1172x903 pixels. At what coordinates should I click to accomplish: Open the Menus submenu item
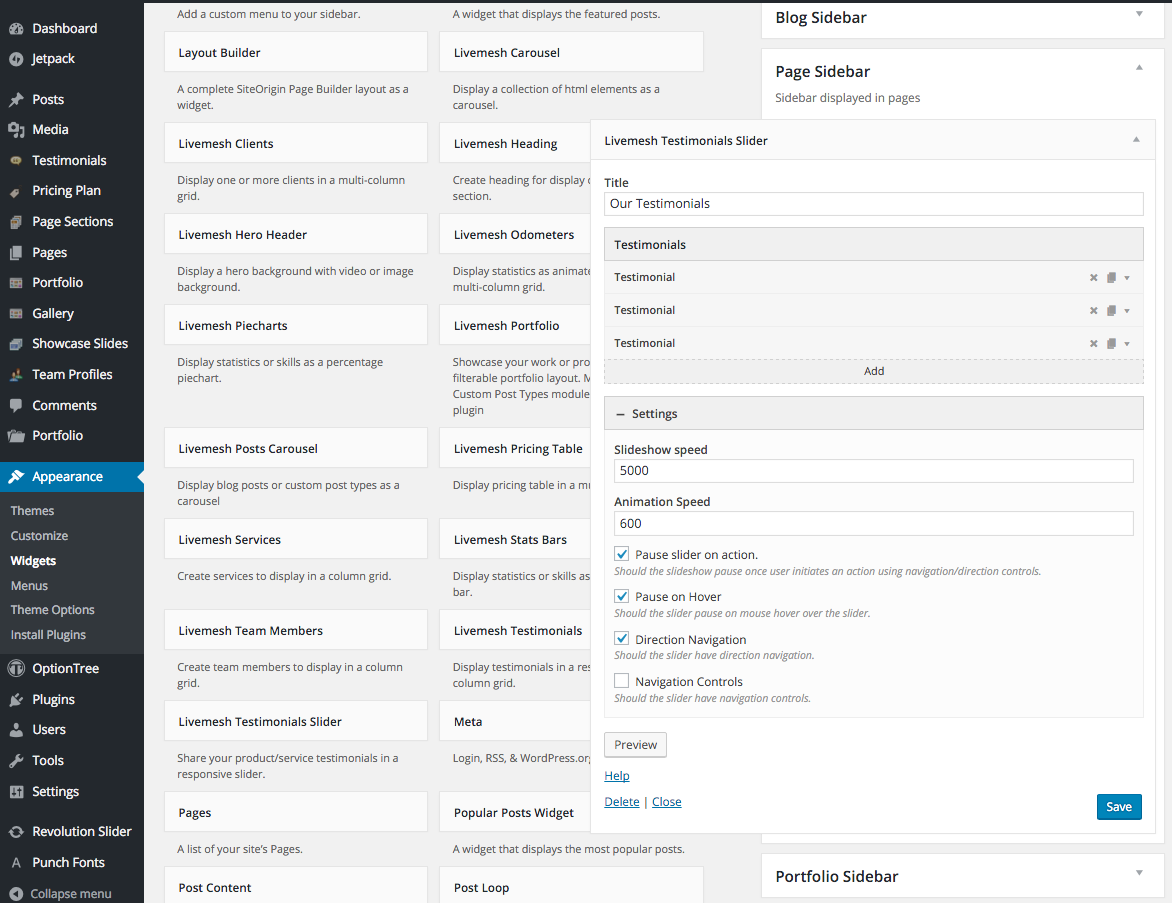coord(29,586)
